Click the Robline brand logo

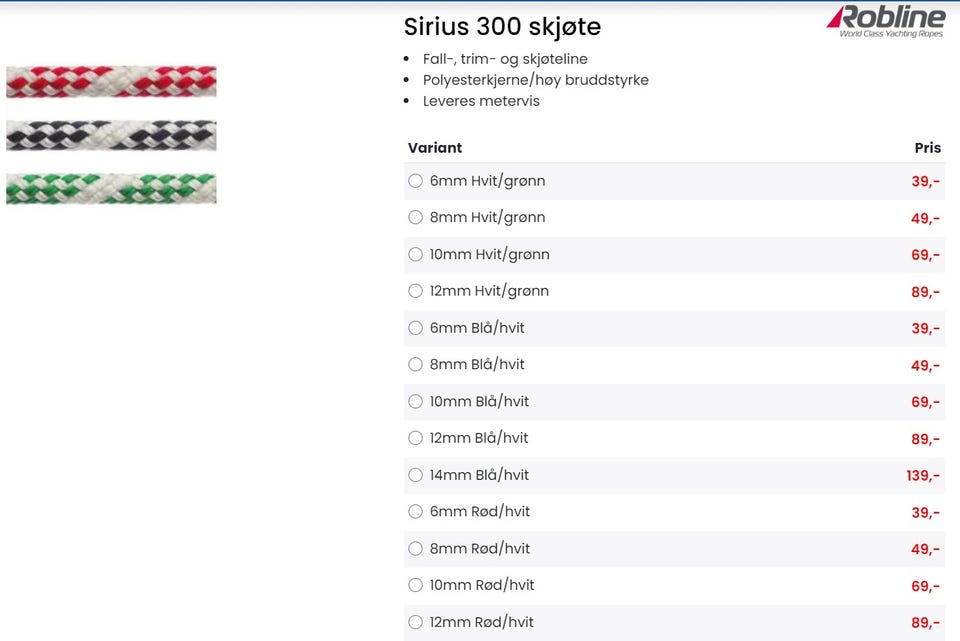point(886,21)
